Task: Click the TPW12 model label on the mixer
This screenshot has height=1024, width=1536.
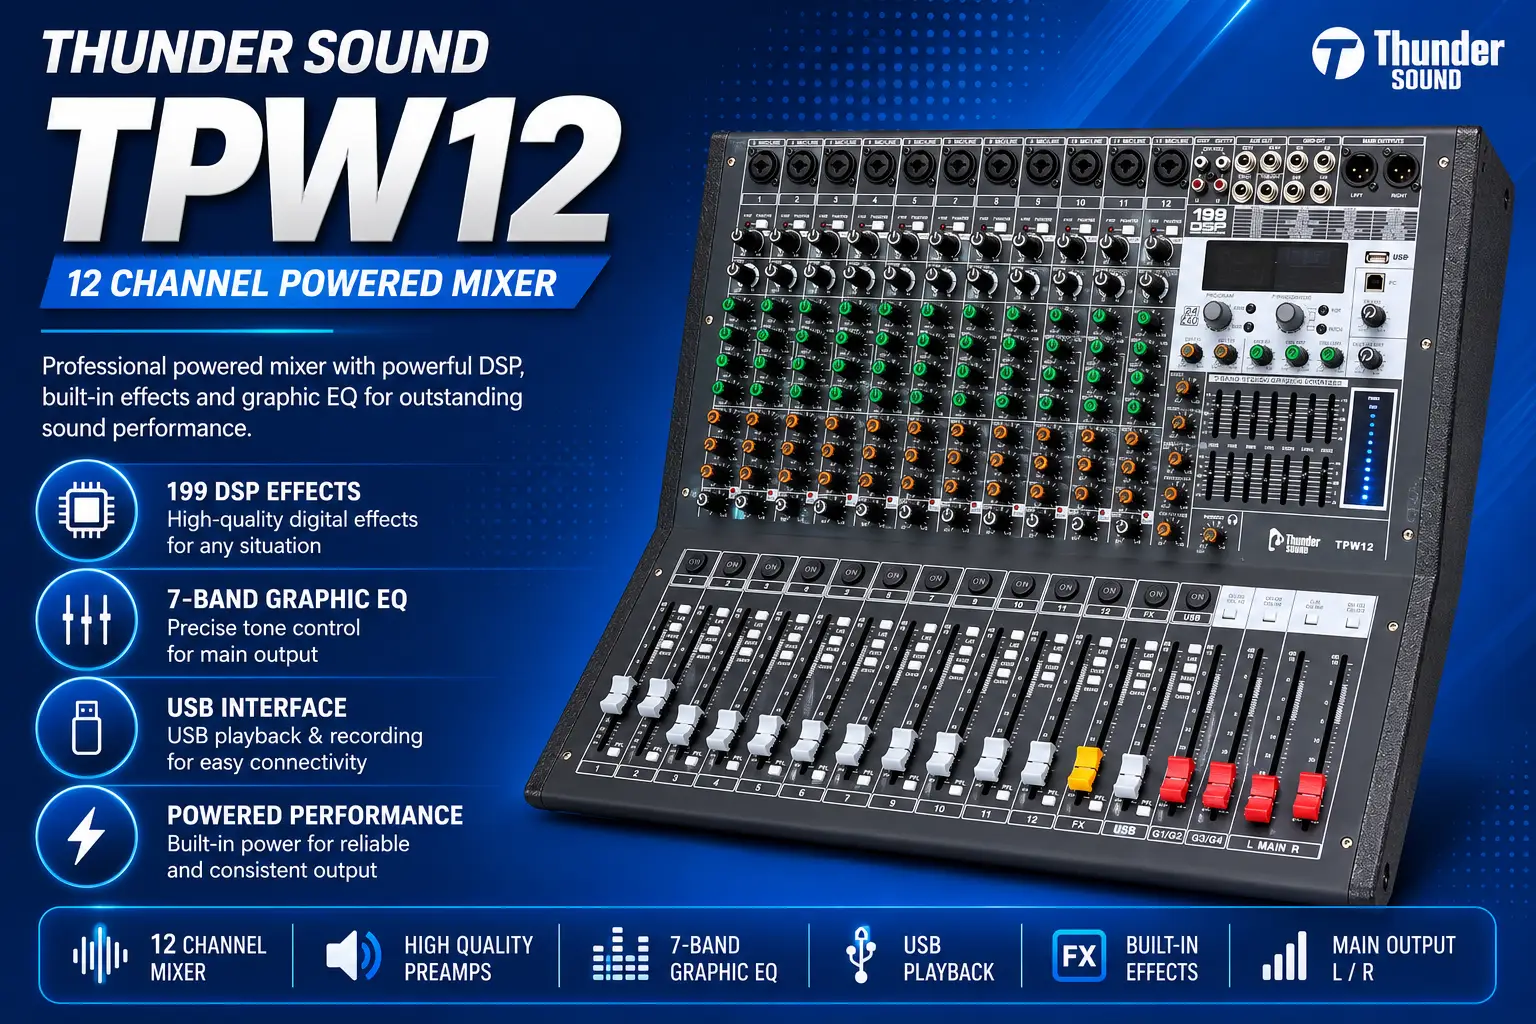Action: pyautogui.click(x=1354, y=545)
